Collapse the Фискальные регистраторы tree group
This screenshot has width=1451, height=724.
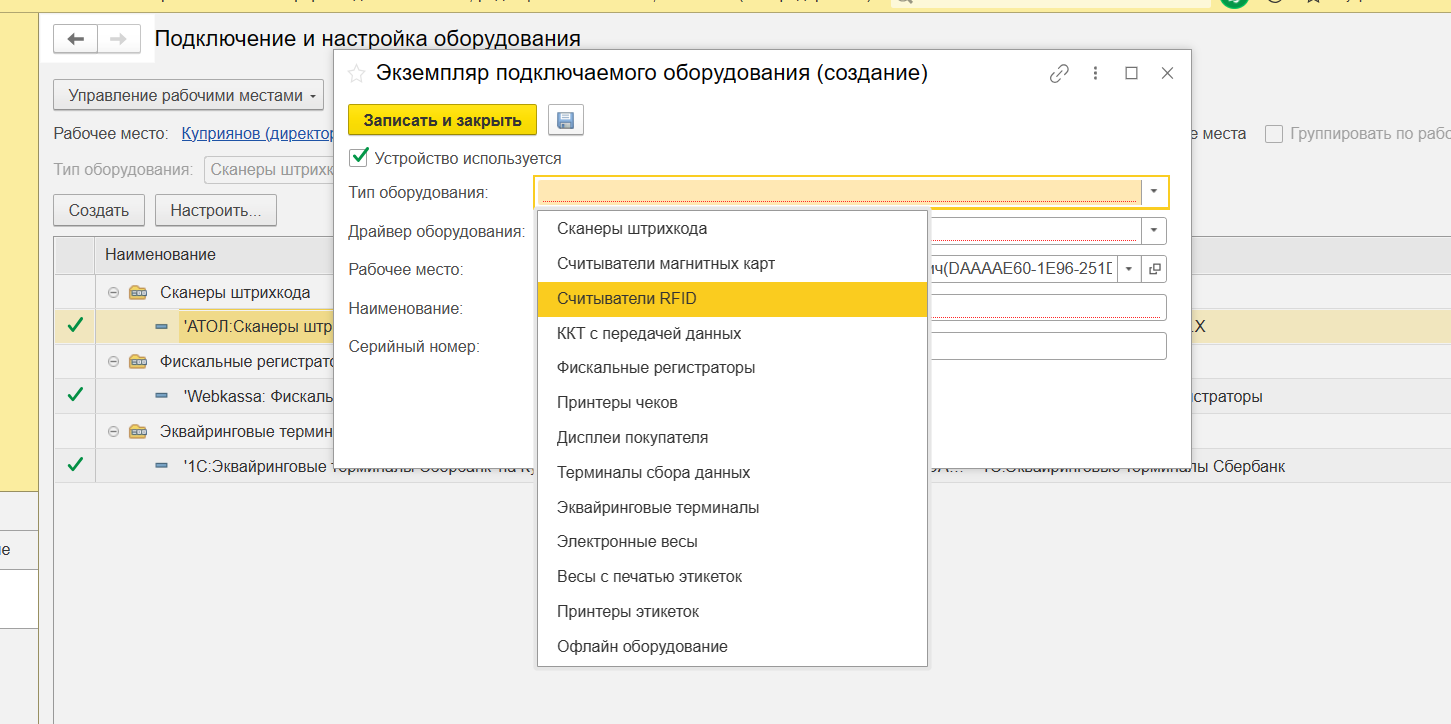[113, 361]
